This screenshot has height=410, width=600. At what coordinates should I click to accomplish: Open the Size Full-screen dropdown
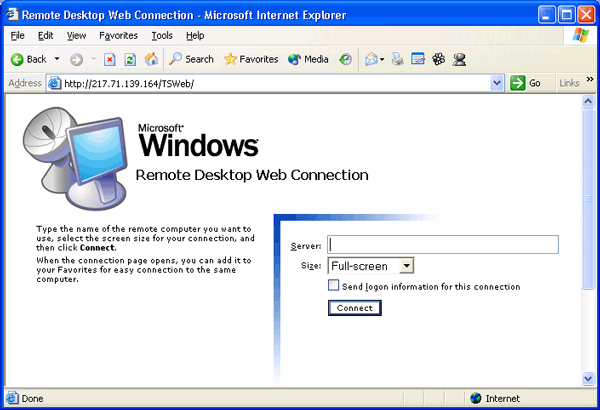click(371, 266)
